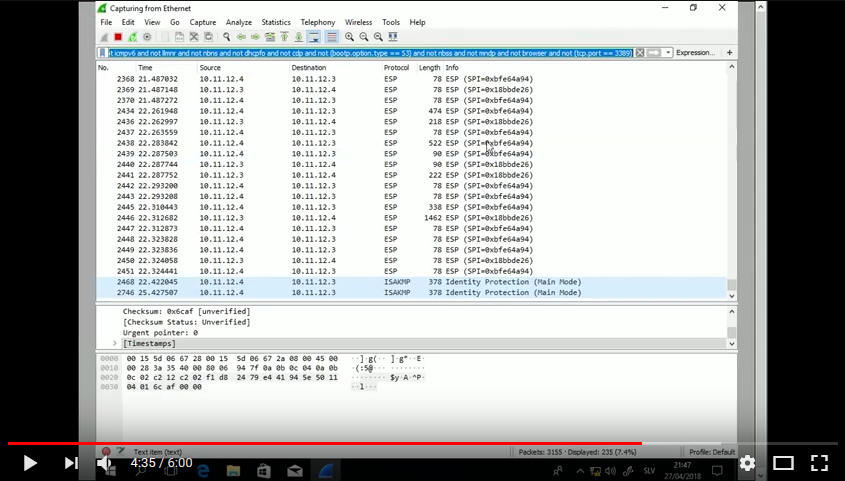Clear the display filter with X
This screenshot has width=845, height=481.
point(640,53)
